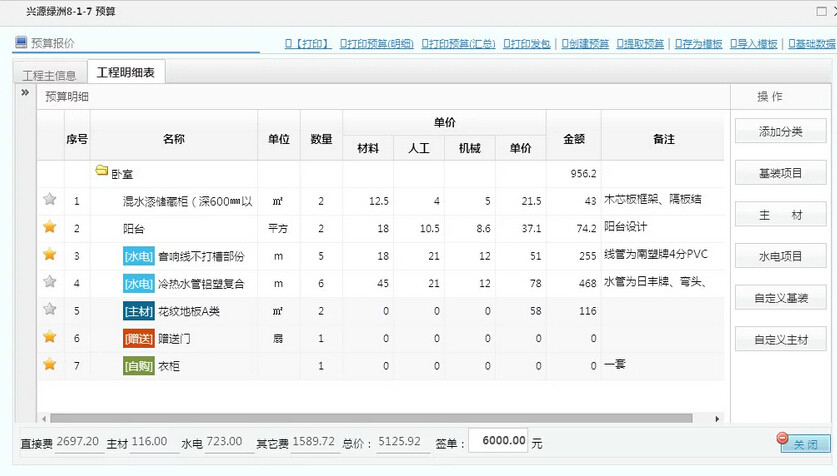Select the 工程明细表 tab
The height and width of the screenshot is (476, 837).
pyautogui.click(x=126, y=73)
